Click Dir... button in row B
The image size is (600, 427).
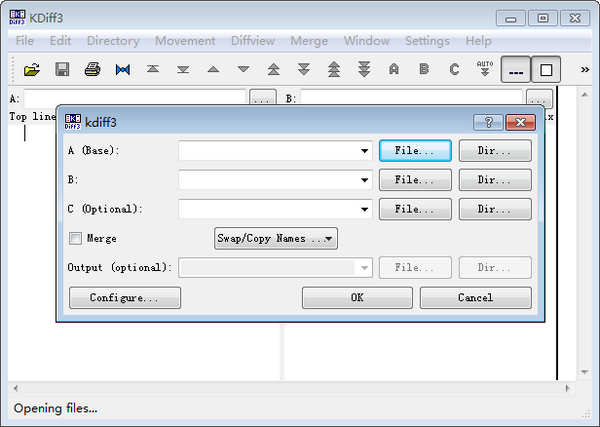tap(495, 180)
